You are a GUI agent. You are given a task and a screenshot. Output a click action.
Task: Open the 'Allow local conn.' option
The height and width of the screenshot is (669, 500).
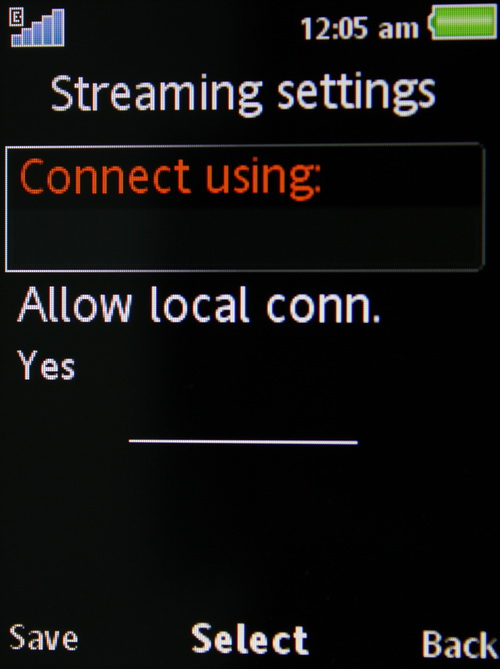click(199, 305)
